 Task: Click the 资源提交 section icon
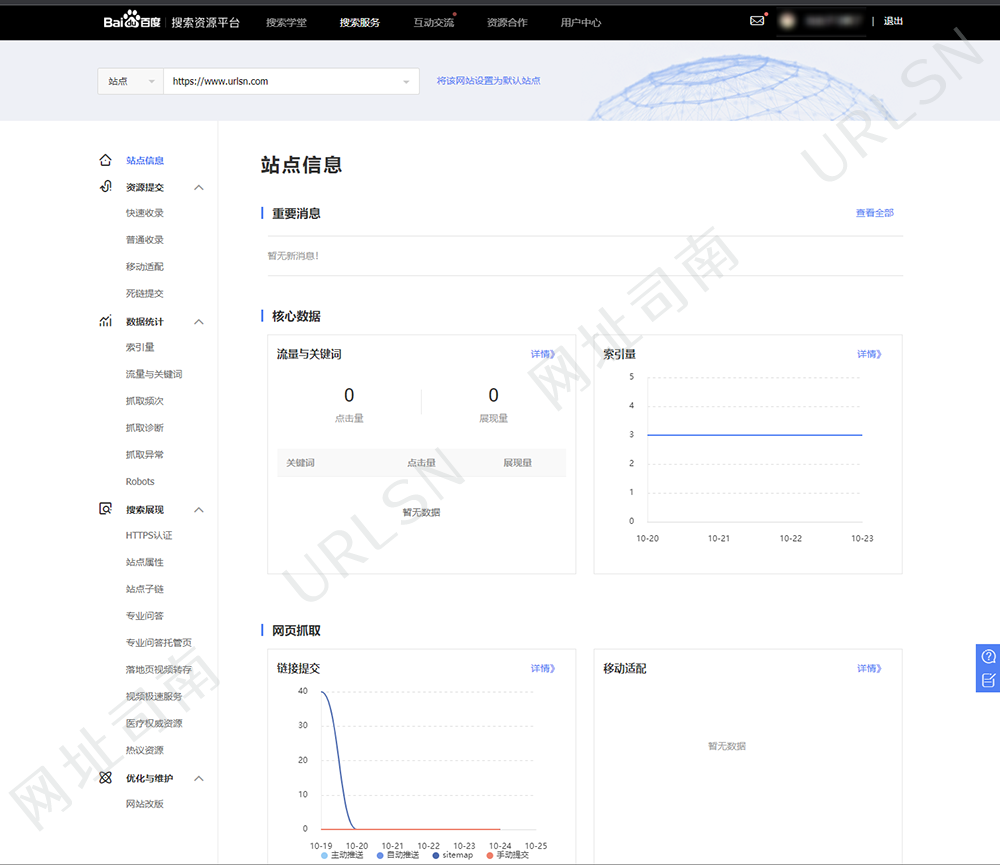tap(105, 187)
